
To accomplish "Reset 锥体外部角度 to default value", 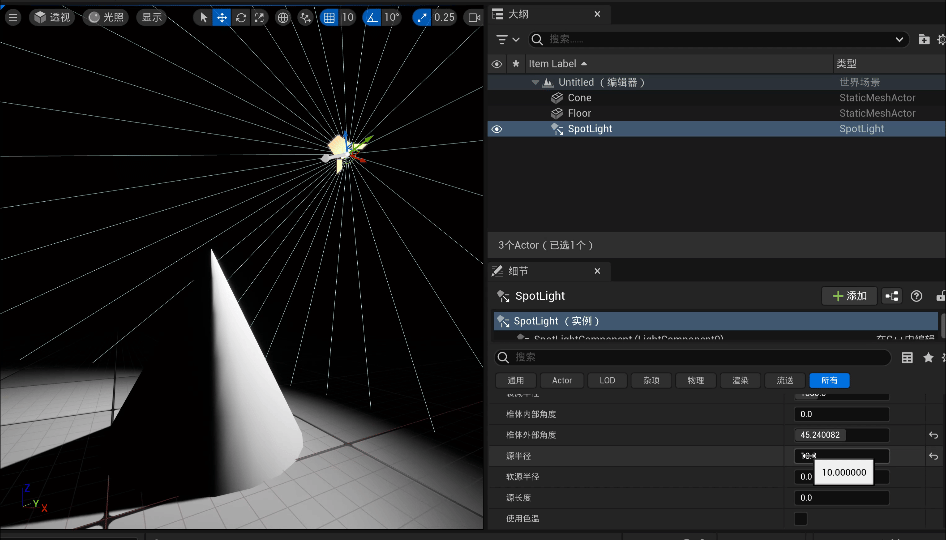I will 933,435.
